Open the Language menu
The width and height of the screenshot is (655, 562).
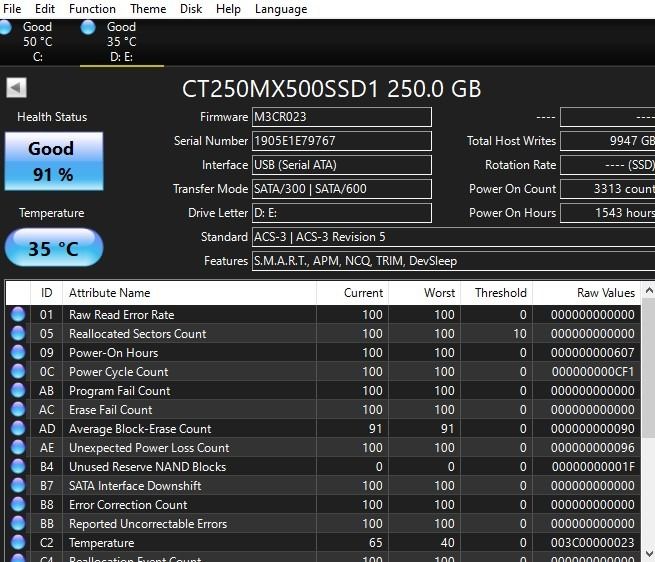pos(281,9)
